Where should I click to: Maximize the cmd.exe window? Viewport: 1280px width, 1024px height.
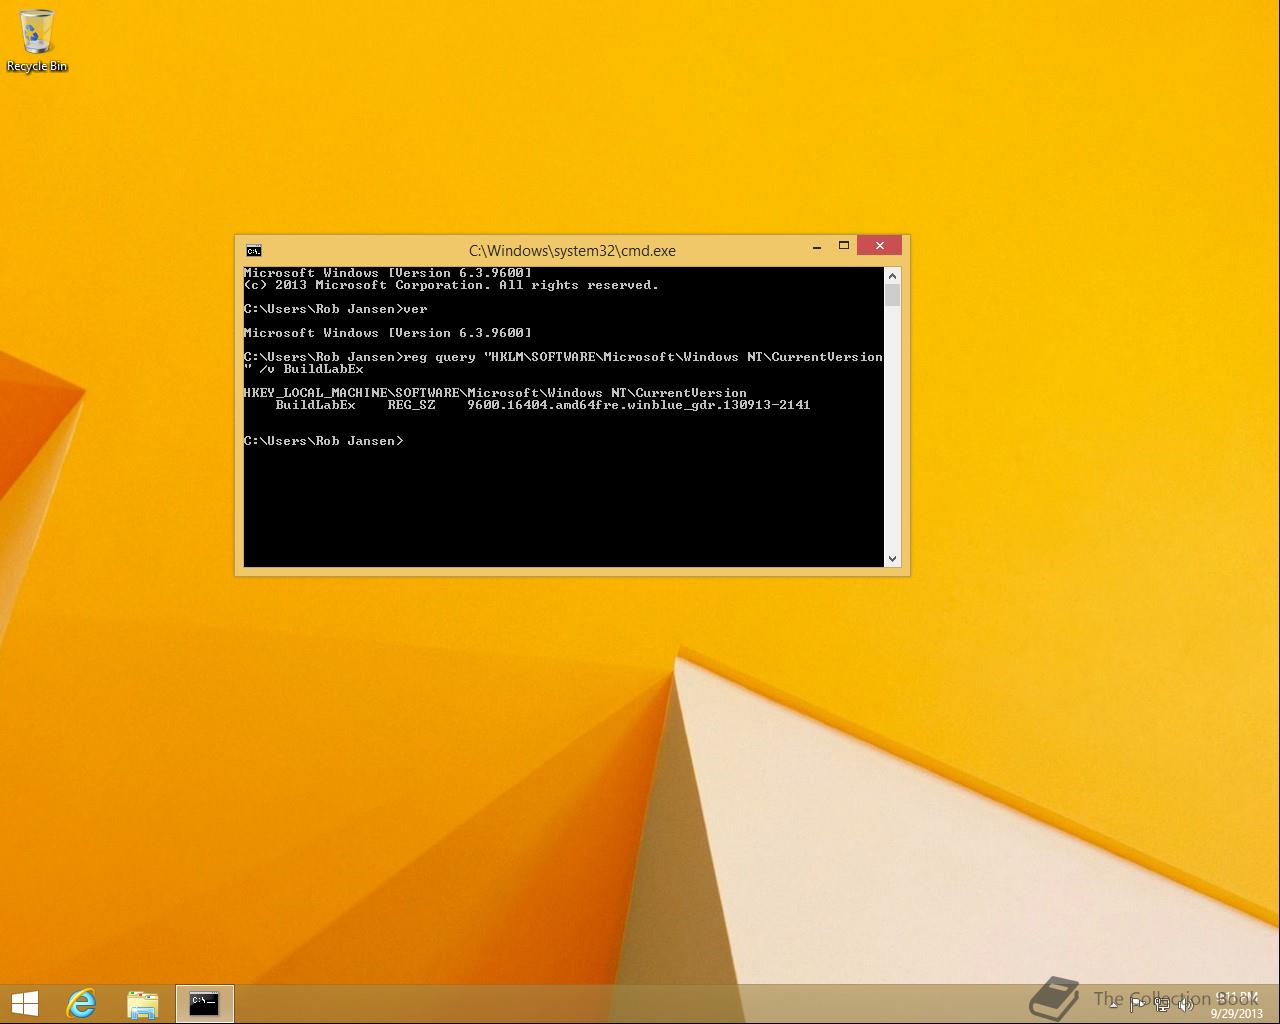click(844, 246)
